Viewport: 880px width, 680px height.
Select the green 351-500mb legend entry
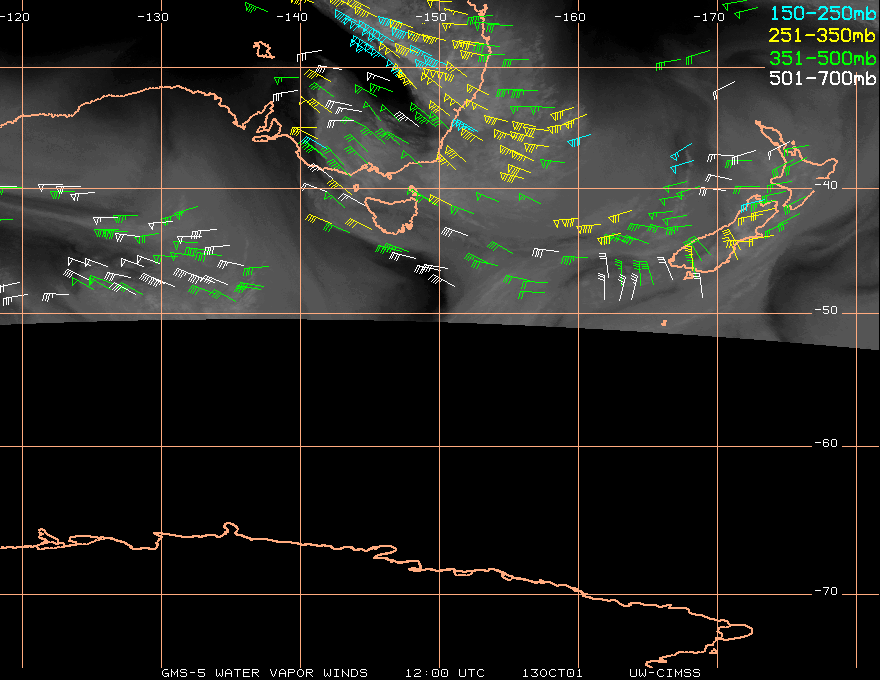tap(822, 58)
